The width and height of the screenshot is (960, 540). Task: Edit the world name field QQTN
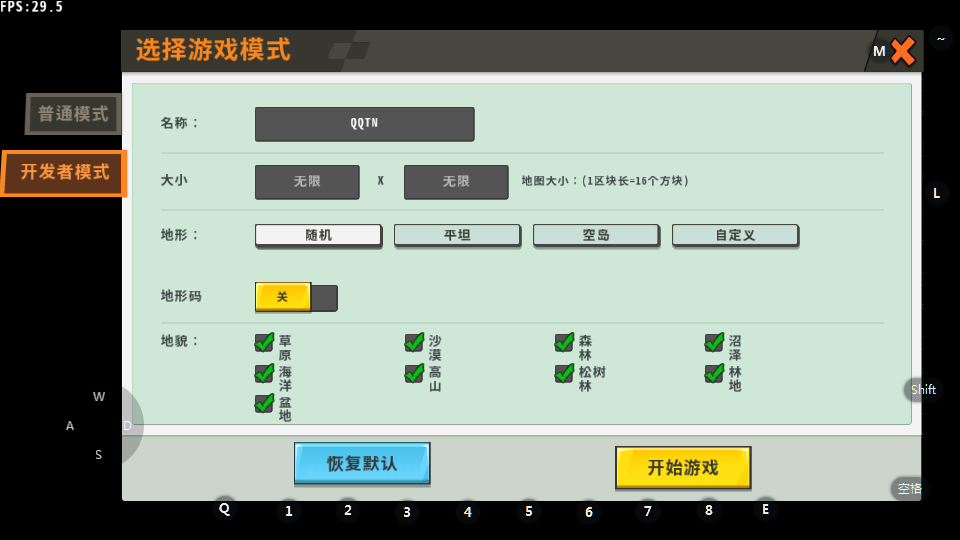tap(364, 124)
